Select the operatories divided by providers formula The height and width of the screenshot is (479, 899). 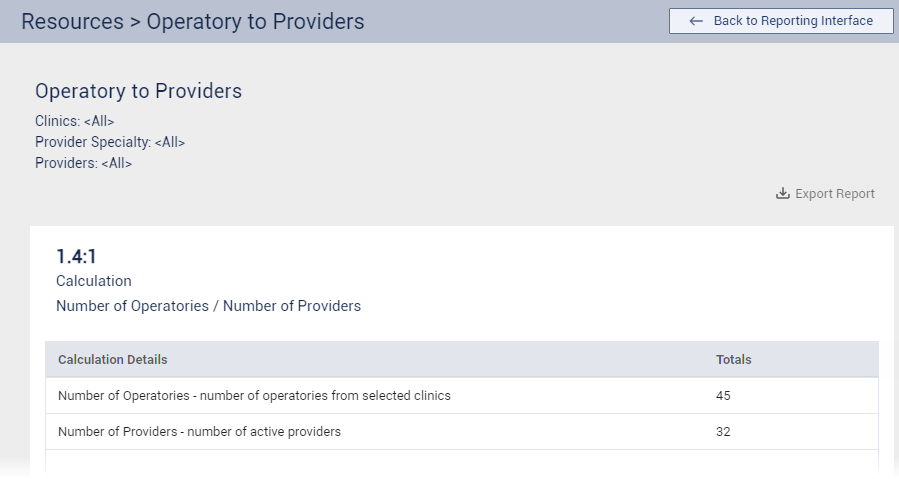click(208, 306)
